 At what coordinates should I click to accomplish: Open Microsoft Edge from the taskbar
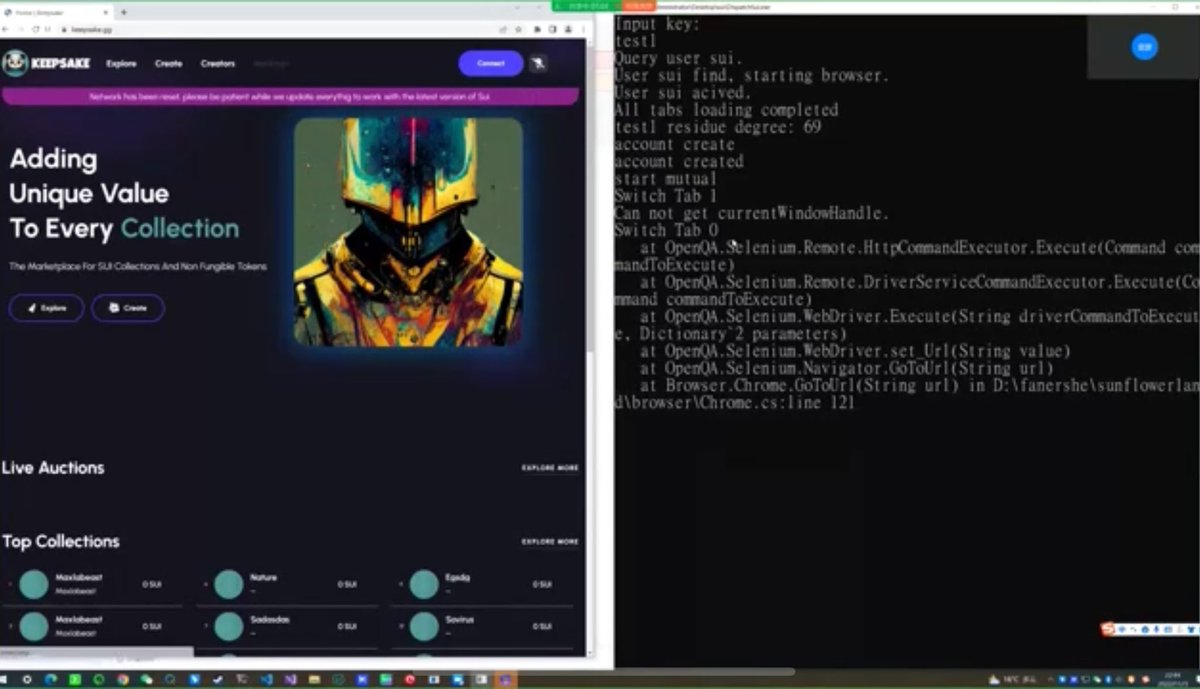[x=51, y=679]
